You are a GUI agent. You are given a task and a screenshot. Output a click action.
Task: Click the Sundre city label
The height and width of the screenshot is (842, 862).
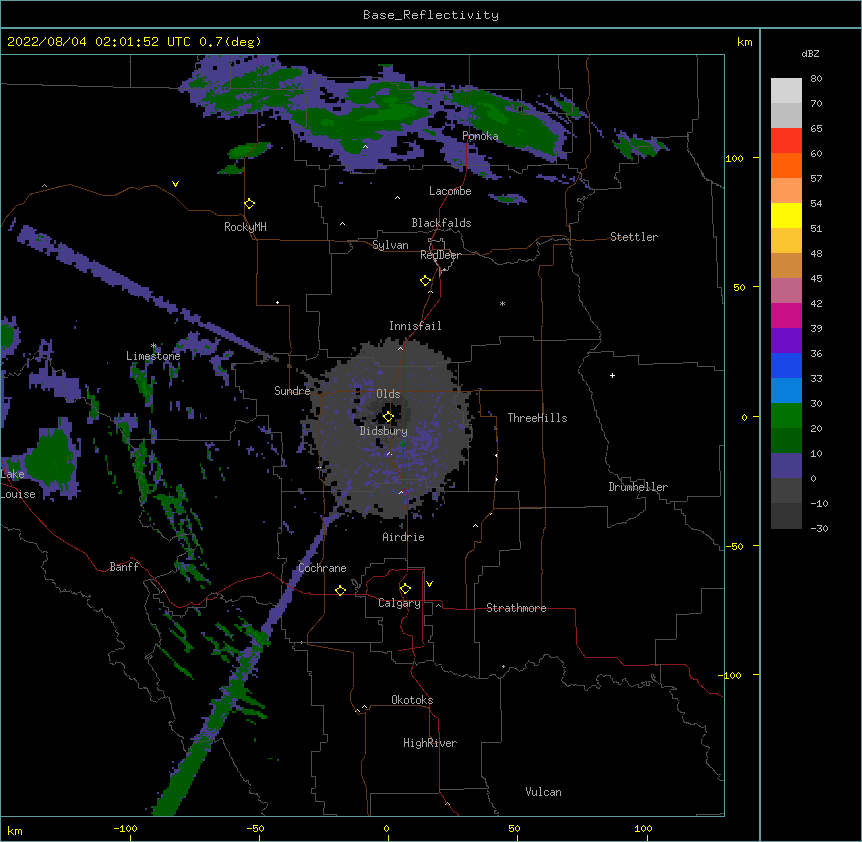tap(292, 391)
